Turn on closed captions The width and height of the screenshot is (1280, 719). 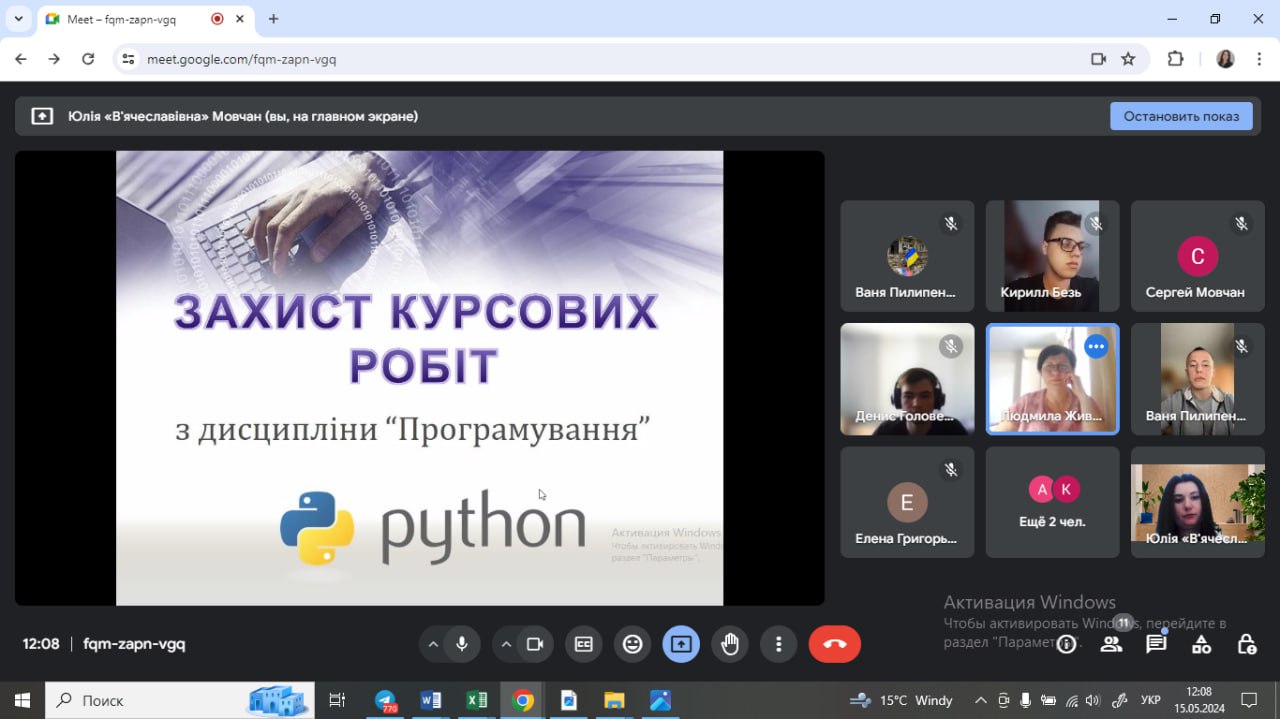coord(583,644)
